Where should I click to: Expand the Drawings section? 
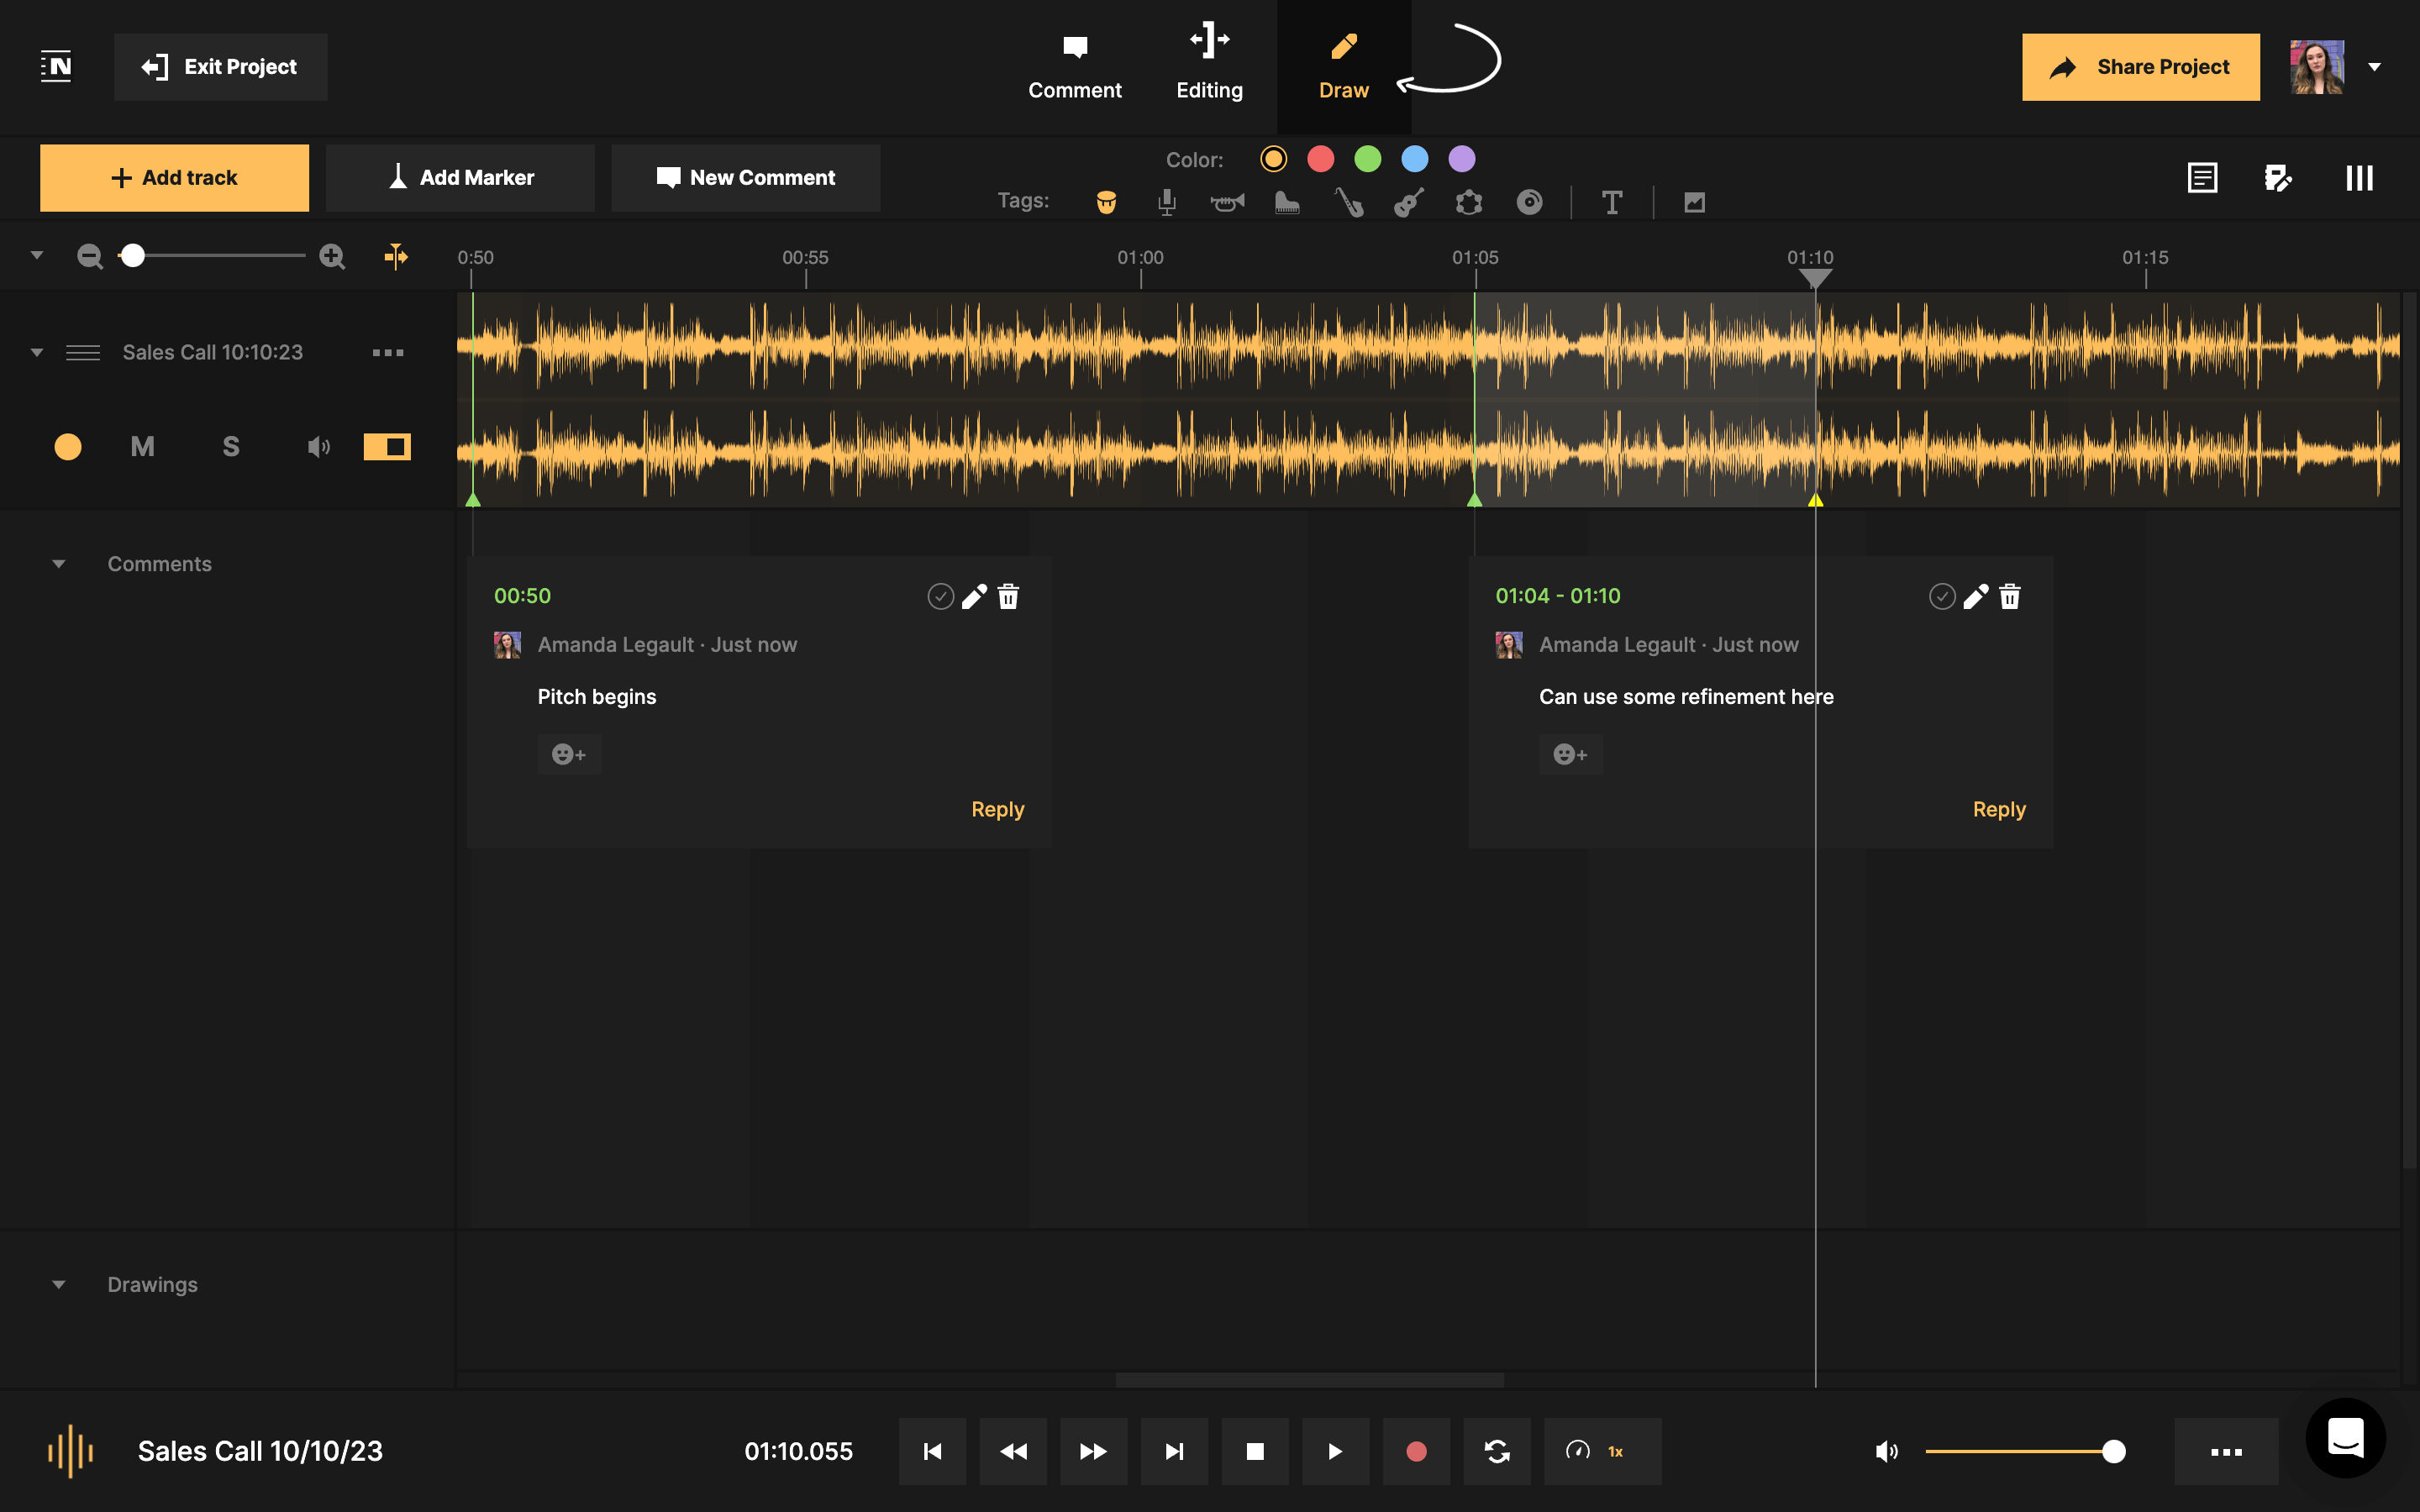[58, 1284]
